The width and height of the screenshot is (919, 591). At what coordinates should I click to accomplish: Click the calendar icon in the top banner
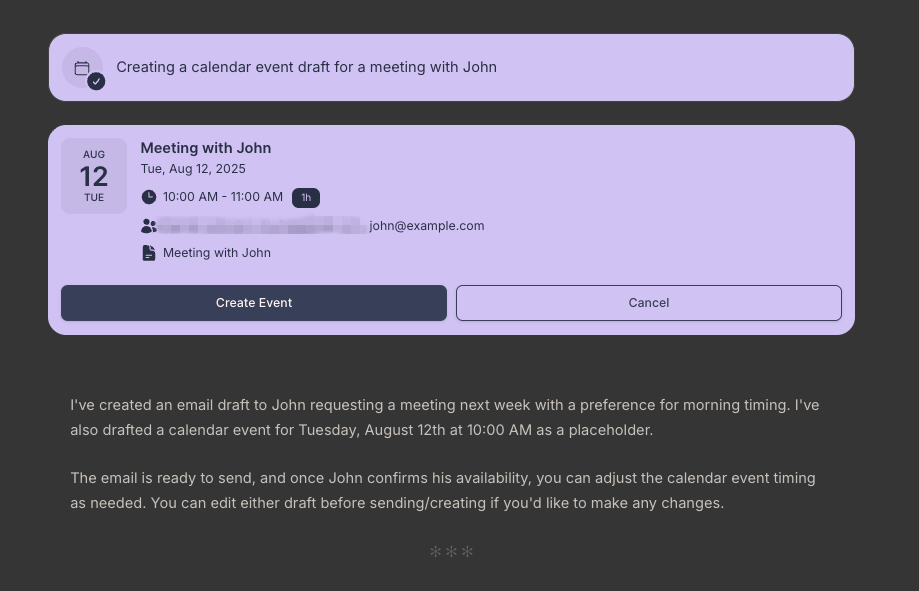82,67
